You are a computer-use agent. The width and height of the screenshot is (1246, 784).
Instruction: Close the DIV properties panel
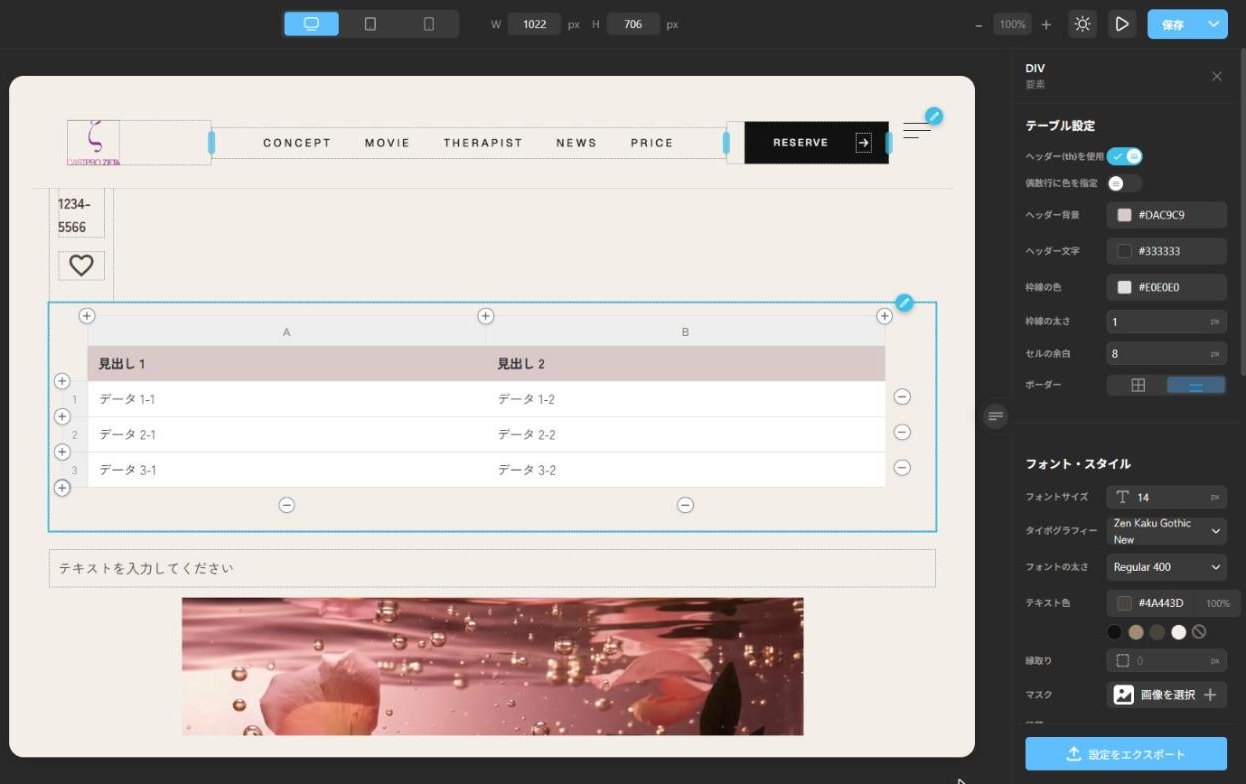[1216, 76]
